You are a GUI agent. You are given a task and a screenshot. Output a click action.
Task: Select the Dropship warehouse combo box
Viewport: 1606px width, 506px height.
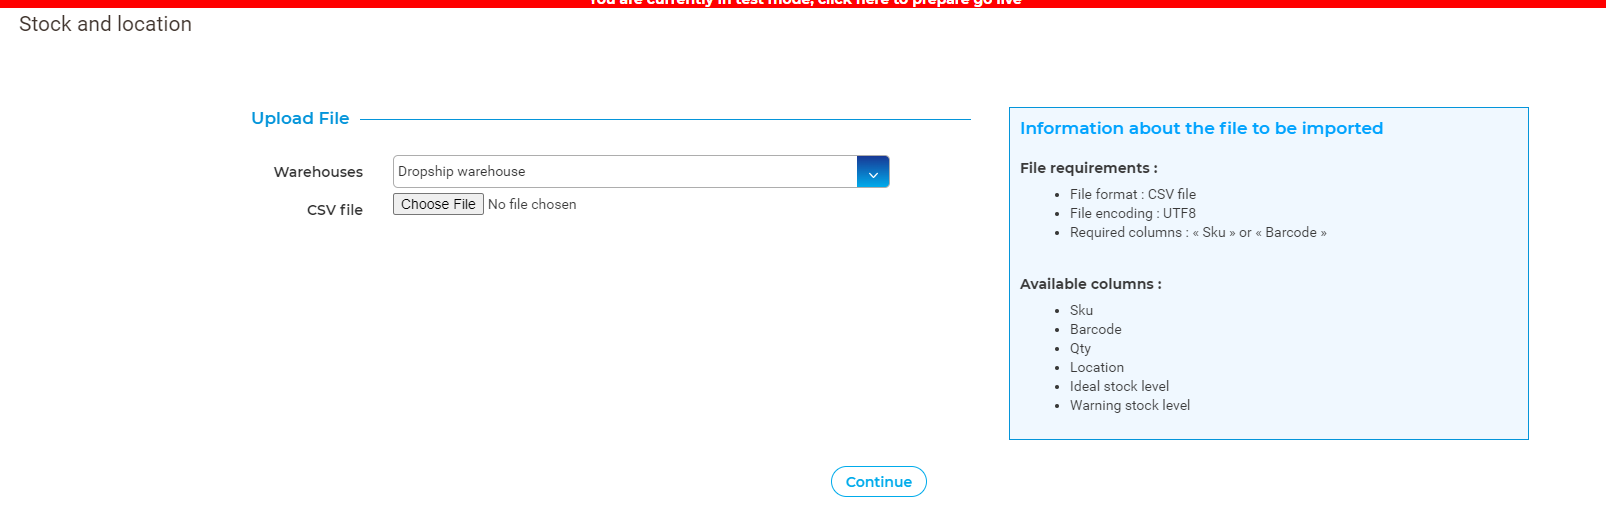[x=625, y=172]
